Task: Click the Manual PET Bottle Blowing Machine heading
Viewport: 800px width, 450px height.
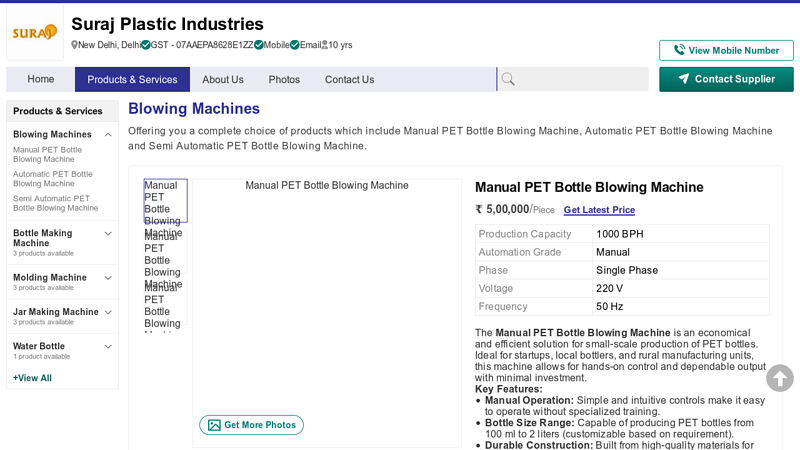Action: 589,187
